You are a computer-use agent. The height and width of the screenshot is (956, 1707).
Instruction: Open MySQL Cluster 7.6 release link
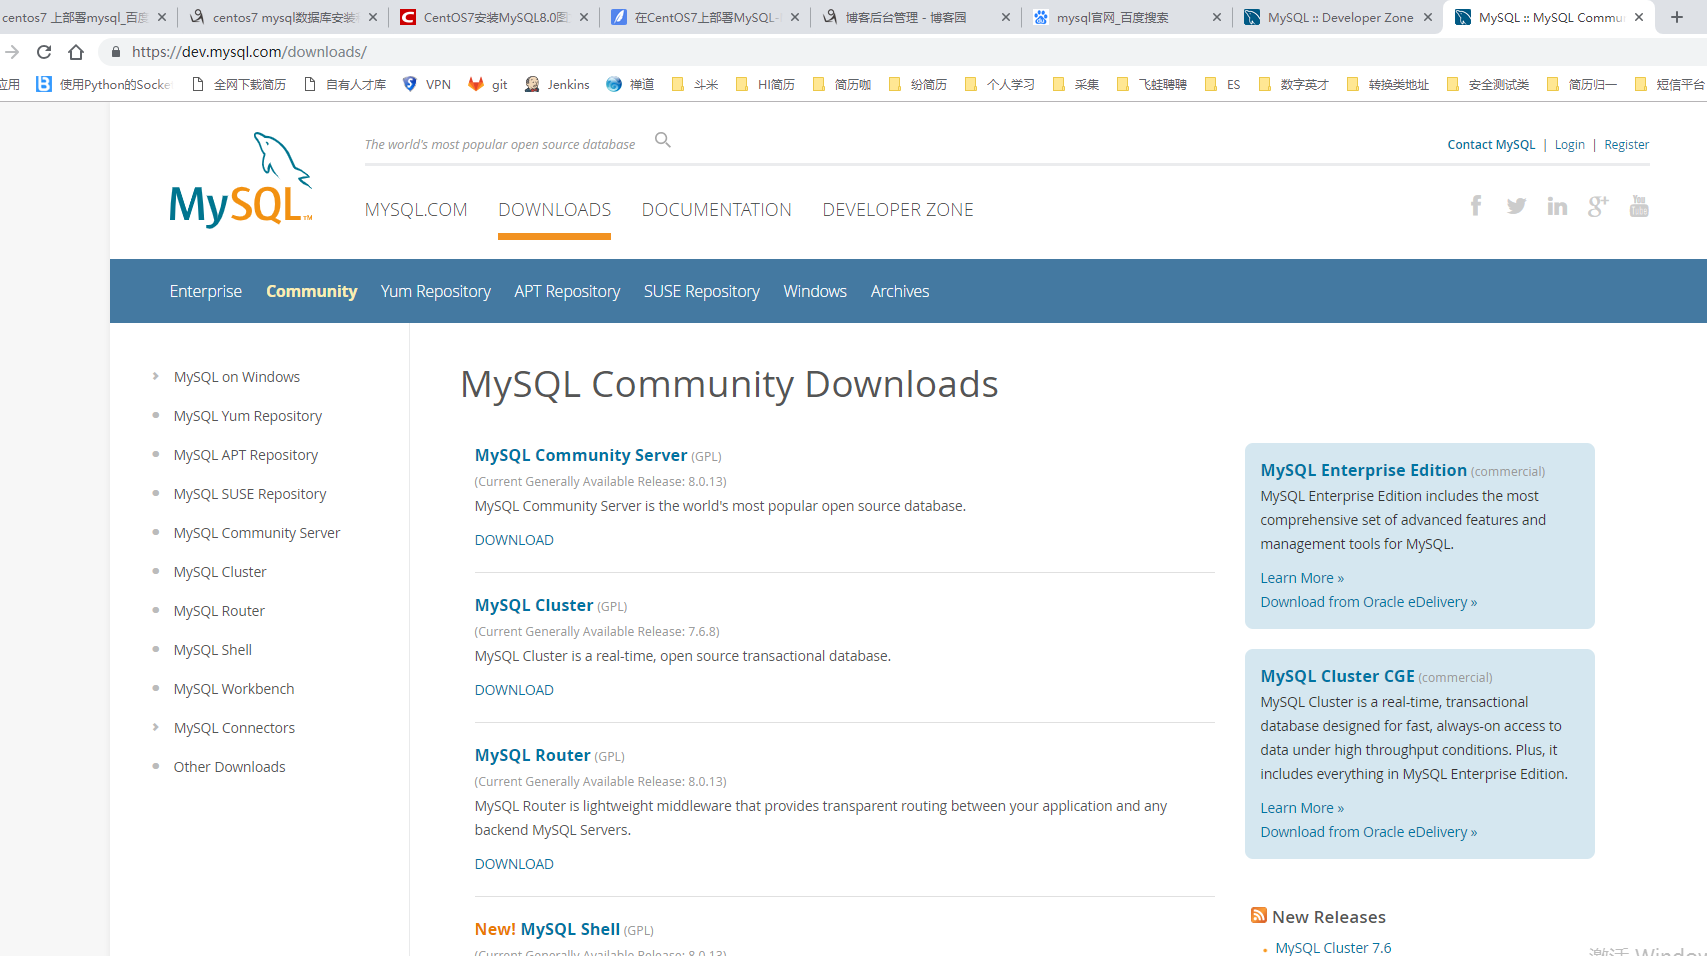point(1333,947)
